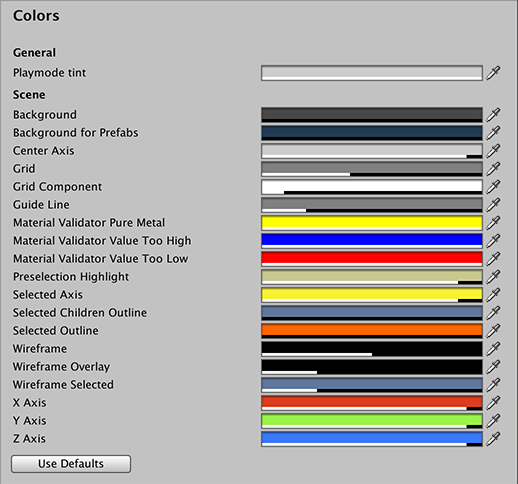Click the Playmode tint label
Image resolution: width=518 pixels, height=484 pixels.
[49, 73]
